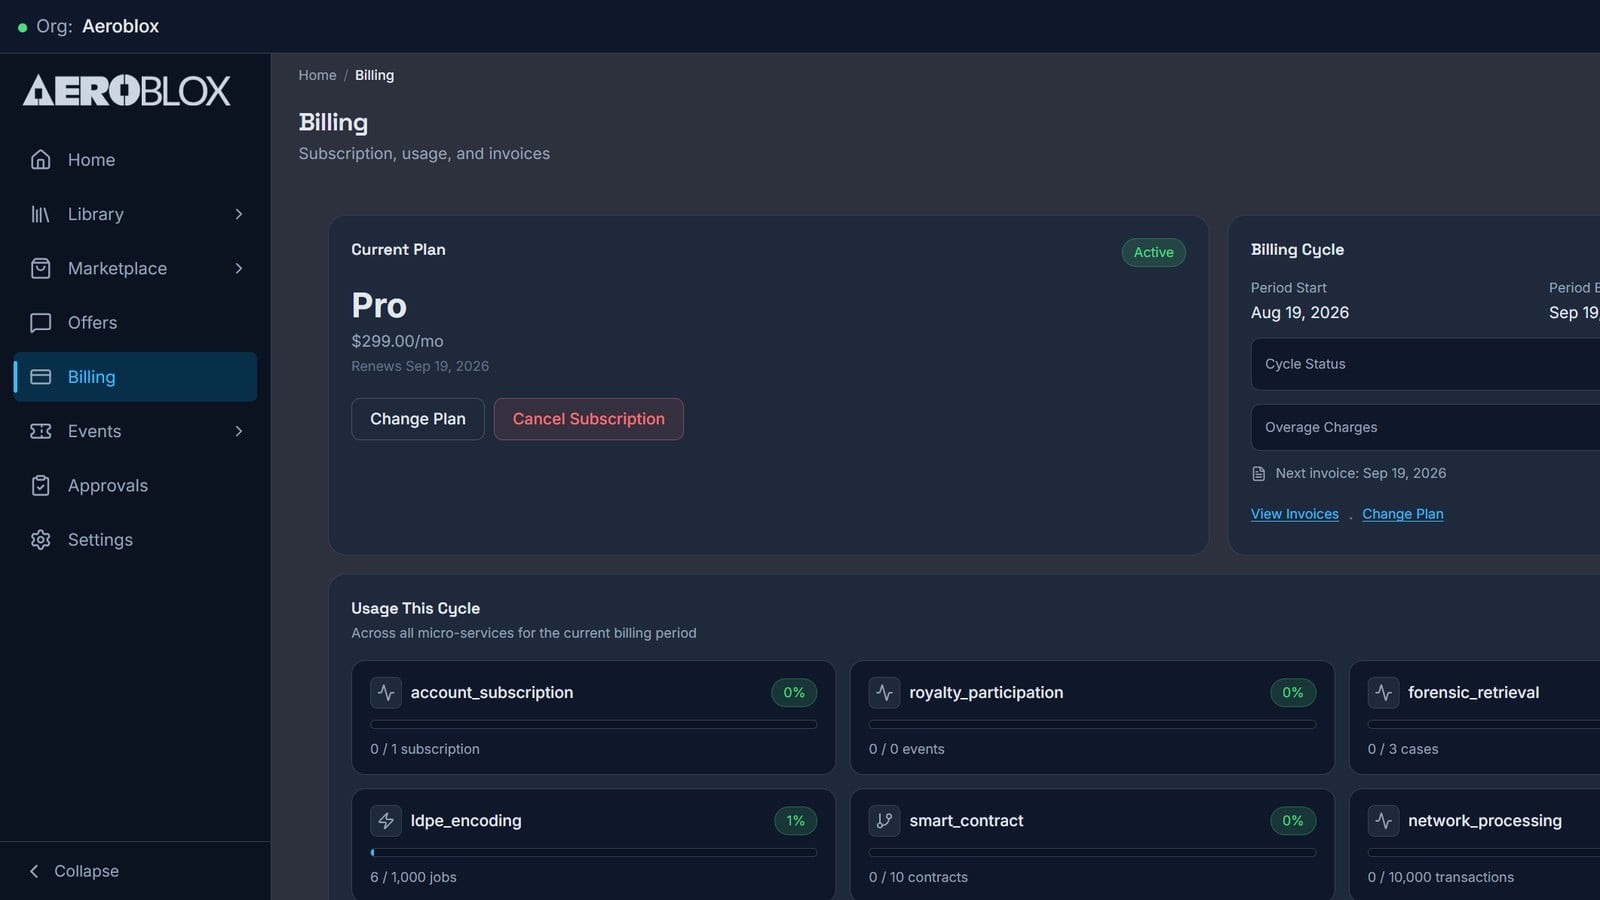Click the Billing credit card icon
This screenshot has width=1600, height=900.
point(40,377)
